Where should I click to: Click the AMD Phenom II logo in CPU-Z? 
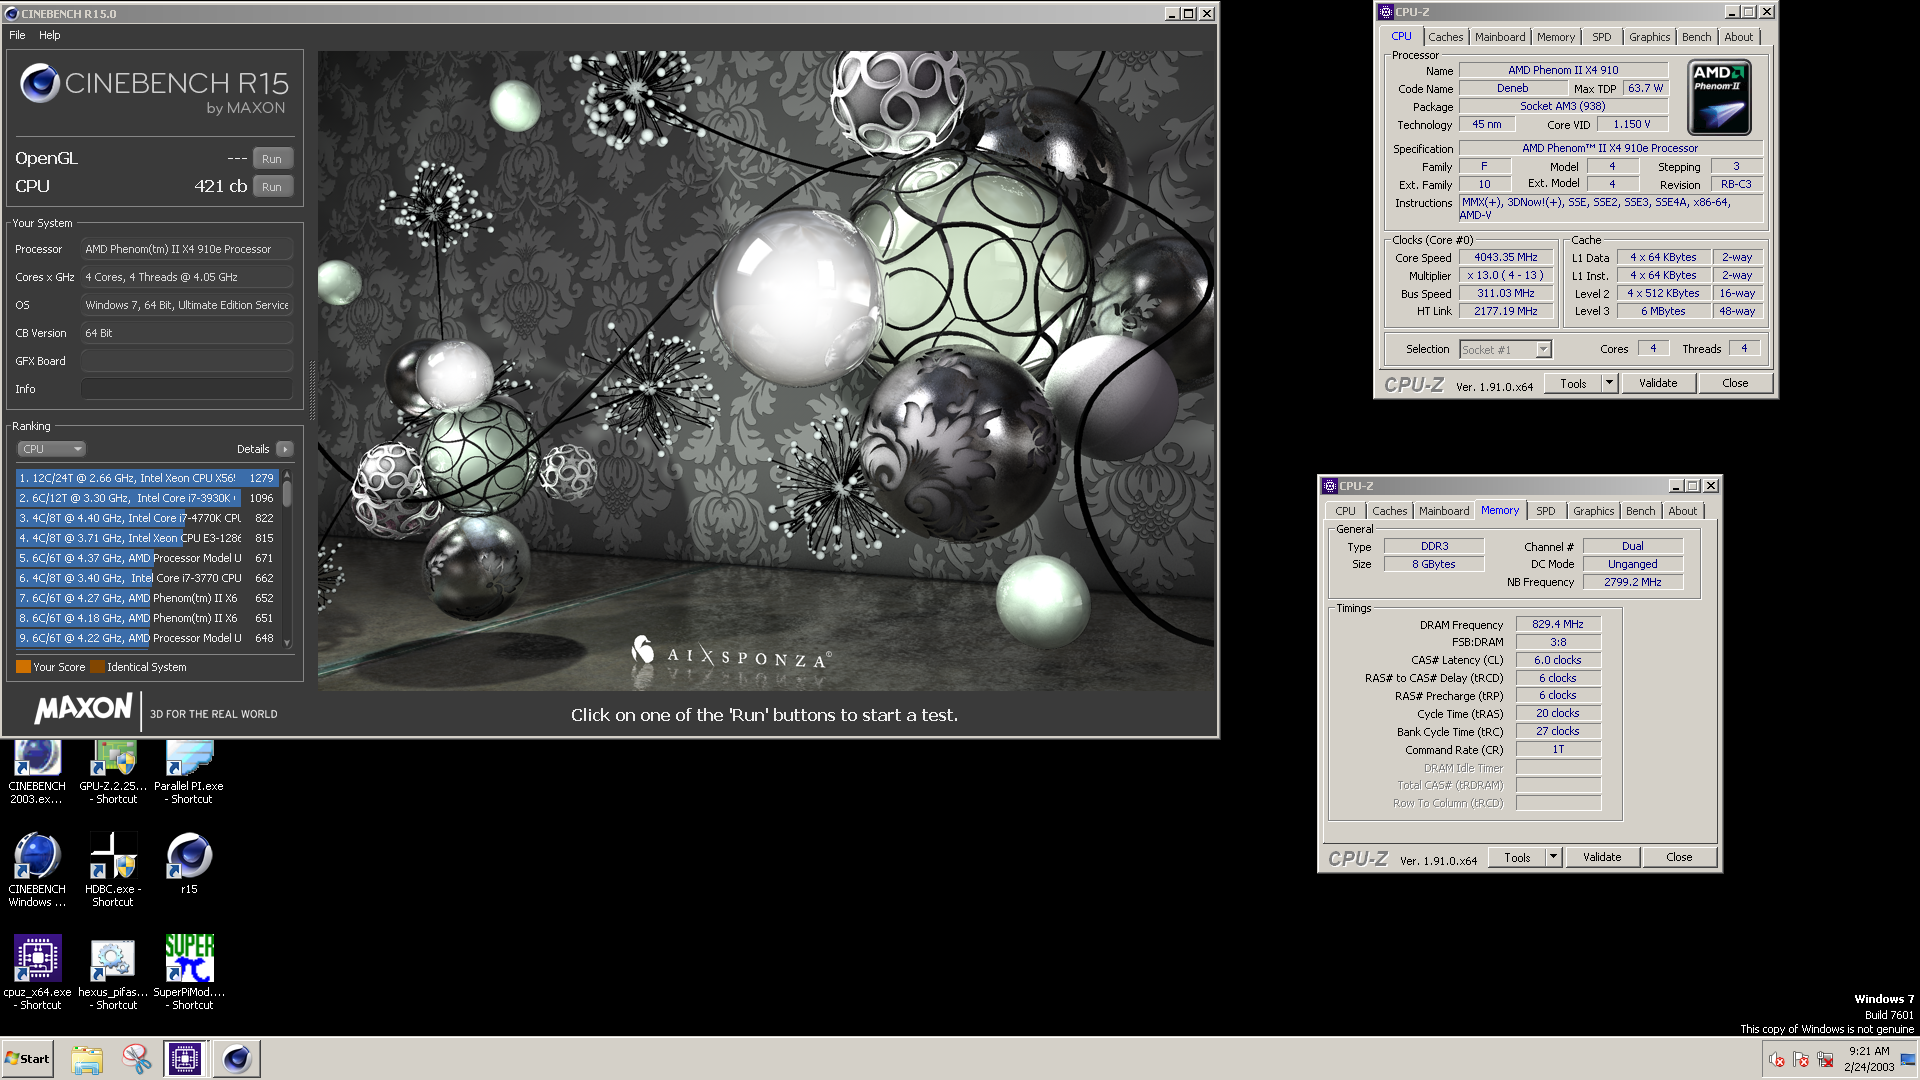[1719, 97]
